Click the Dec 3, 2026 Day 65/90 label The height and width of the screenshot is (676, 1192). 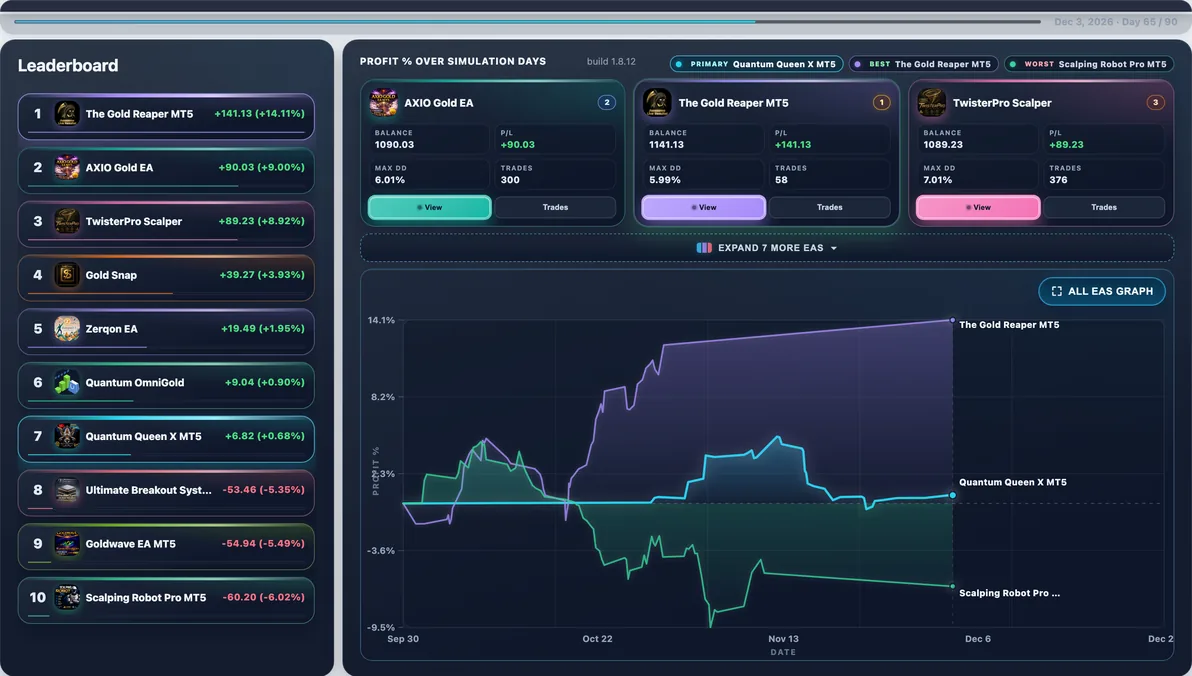coord(1116,22)
